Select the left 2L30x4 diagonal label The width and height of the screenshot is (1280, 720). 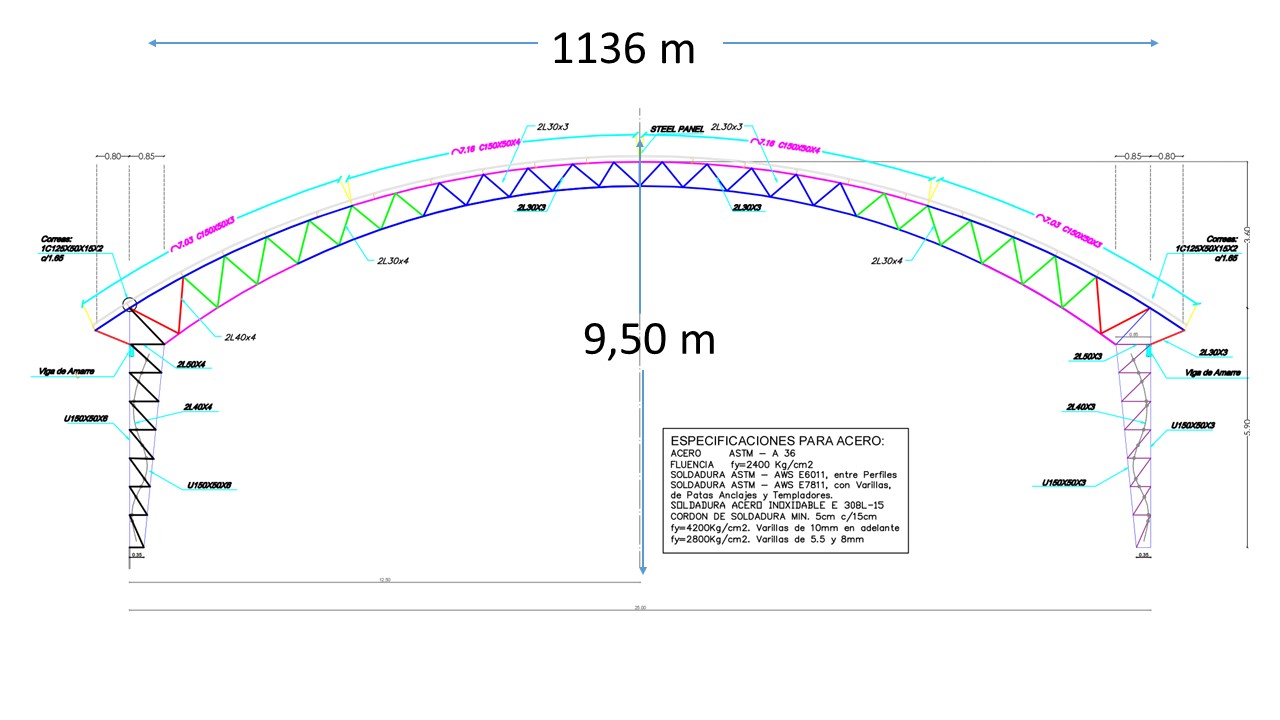(x=393, y=260)
